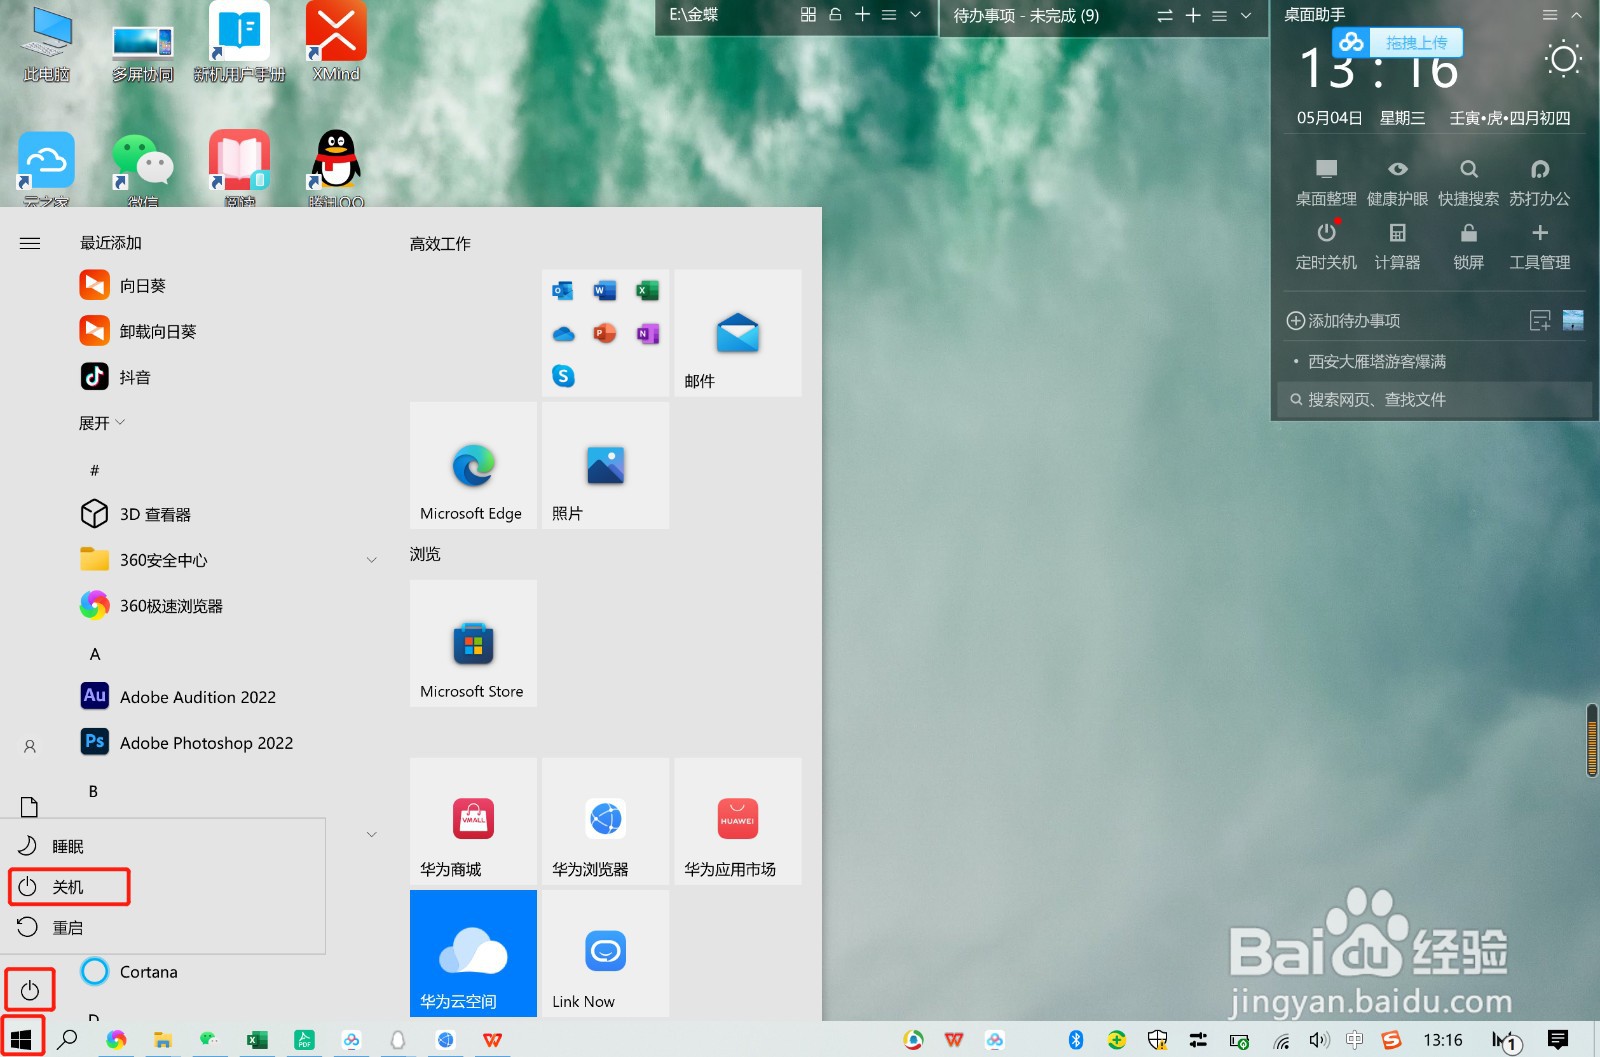Screen dimensions: 1600x1057
Task: Open the 邮件 mail tile
Action: (738, 333)
